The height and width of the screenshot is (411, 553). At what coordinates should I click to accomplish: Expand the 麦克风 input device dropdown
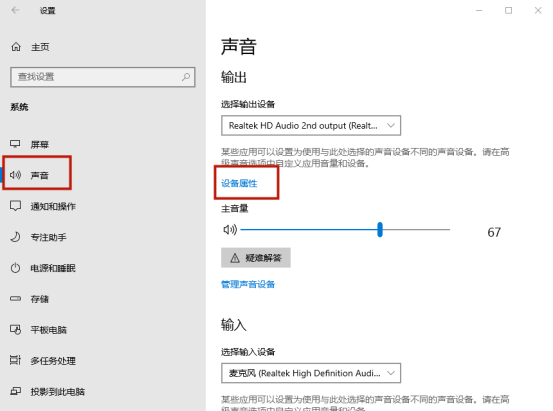(311, 373)
